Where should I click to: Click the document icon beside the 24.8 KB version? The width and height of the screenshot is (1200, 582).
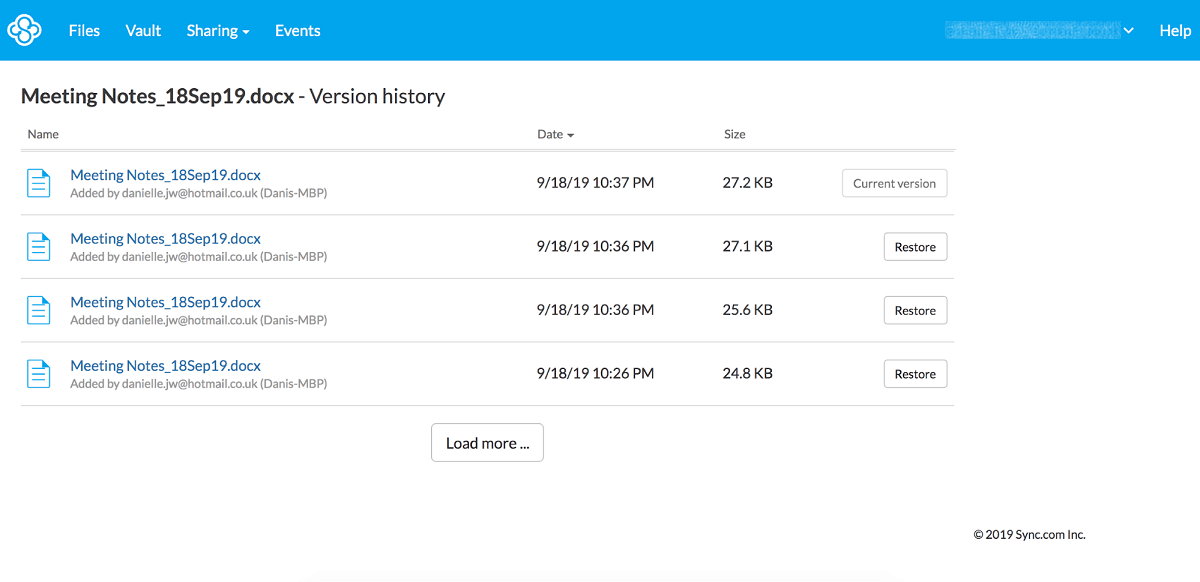click(38, 374)
